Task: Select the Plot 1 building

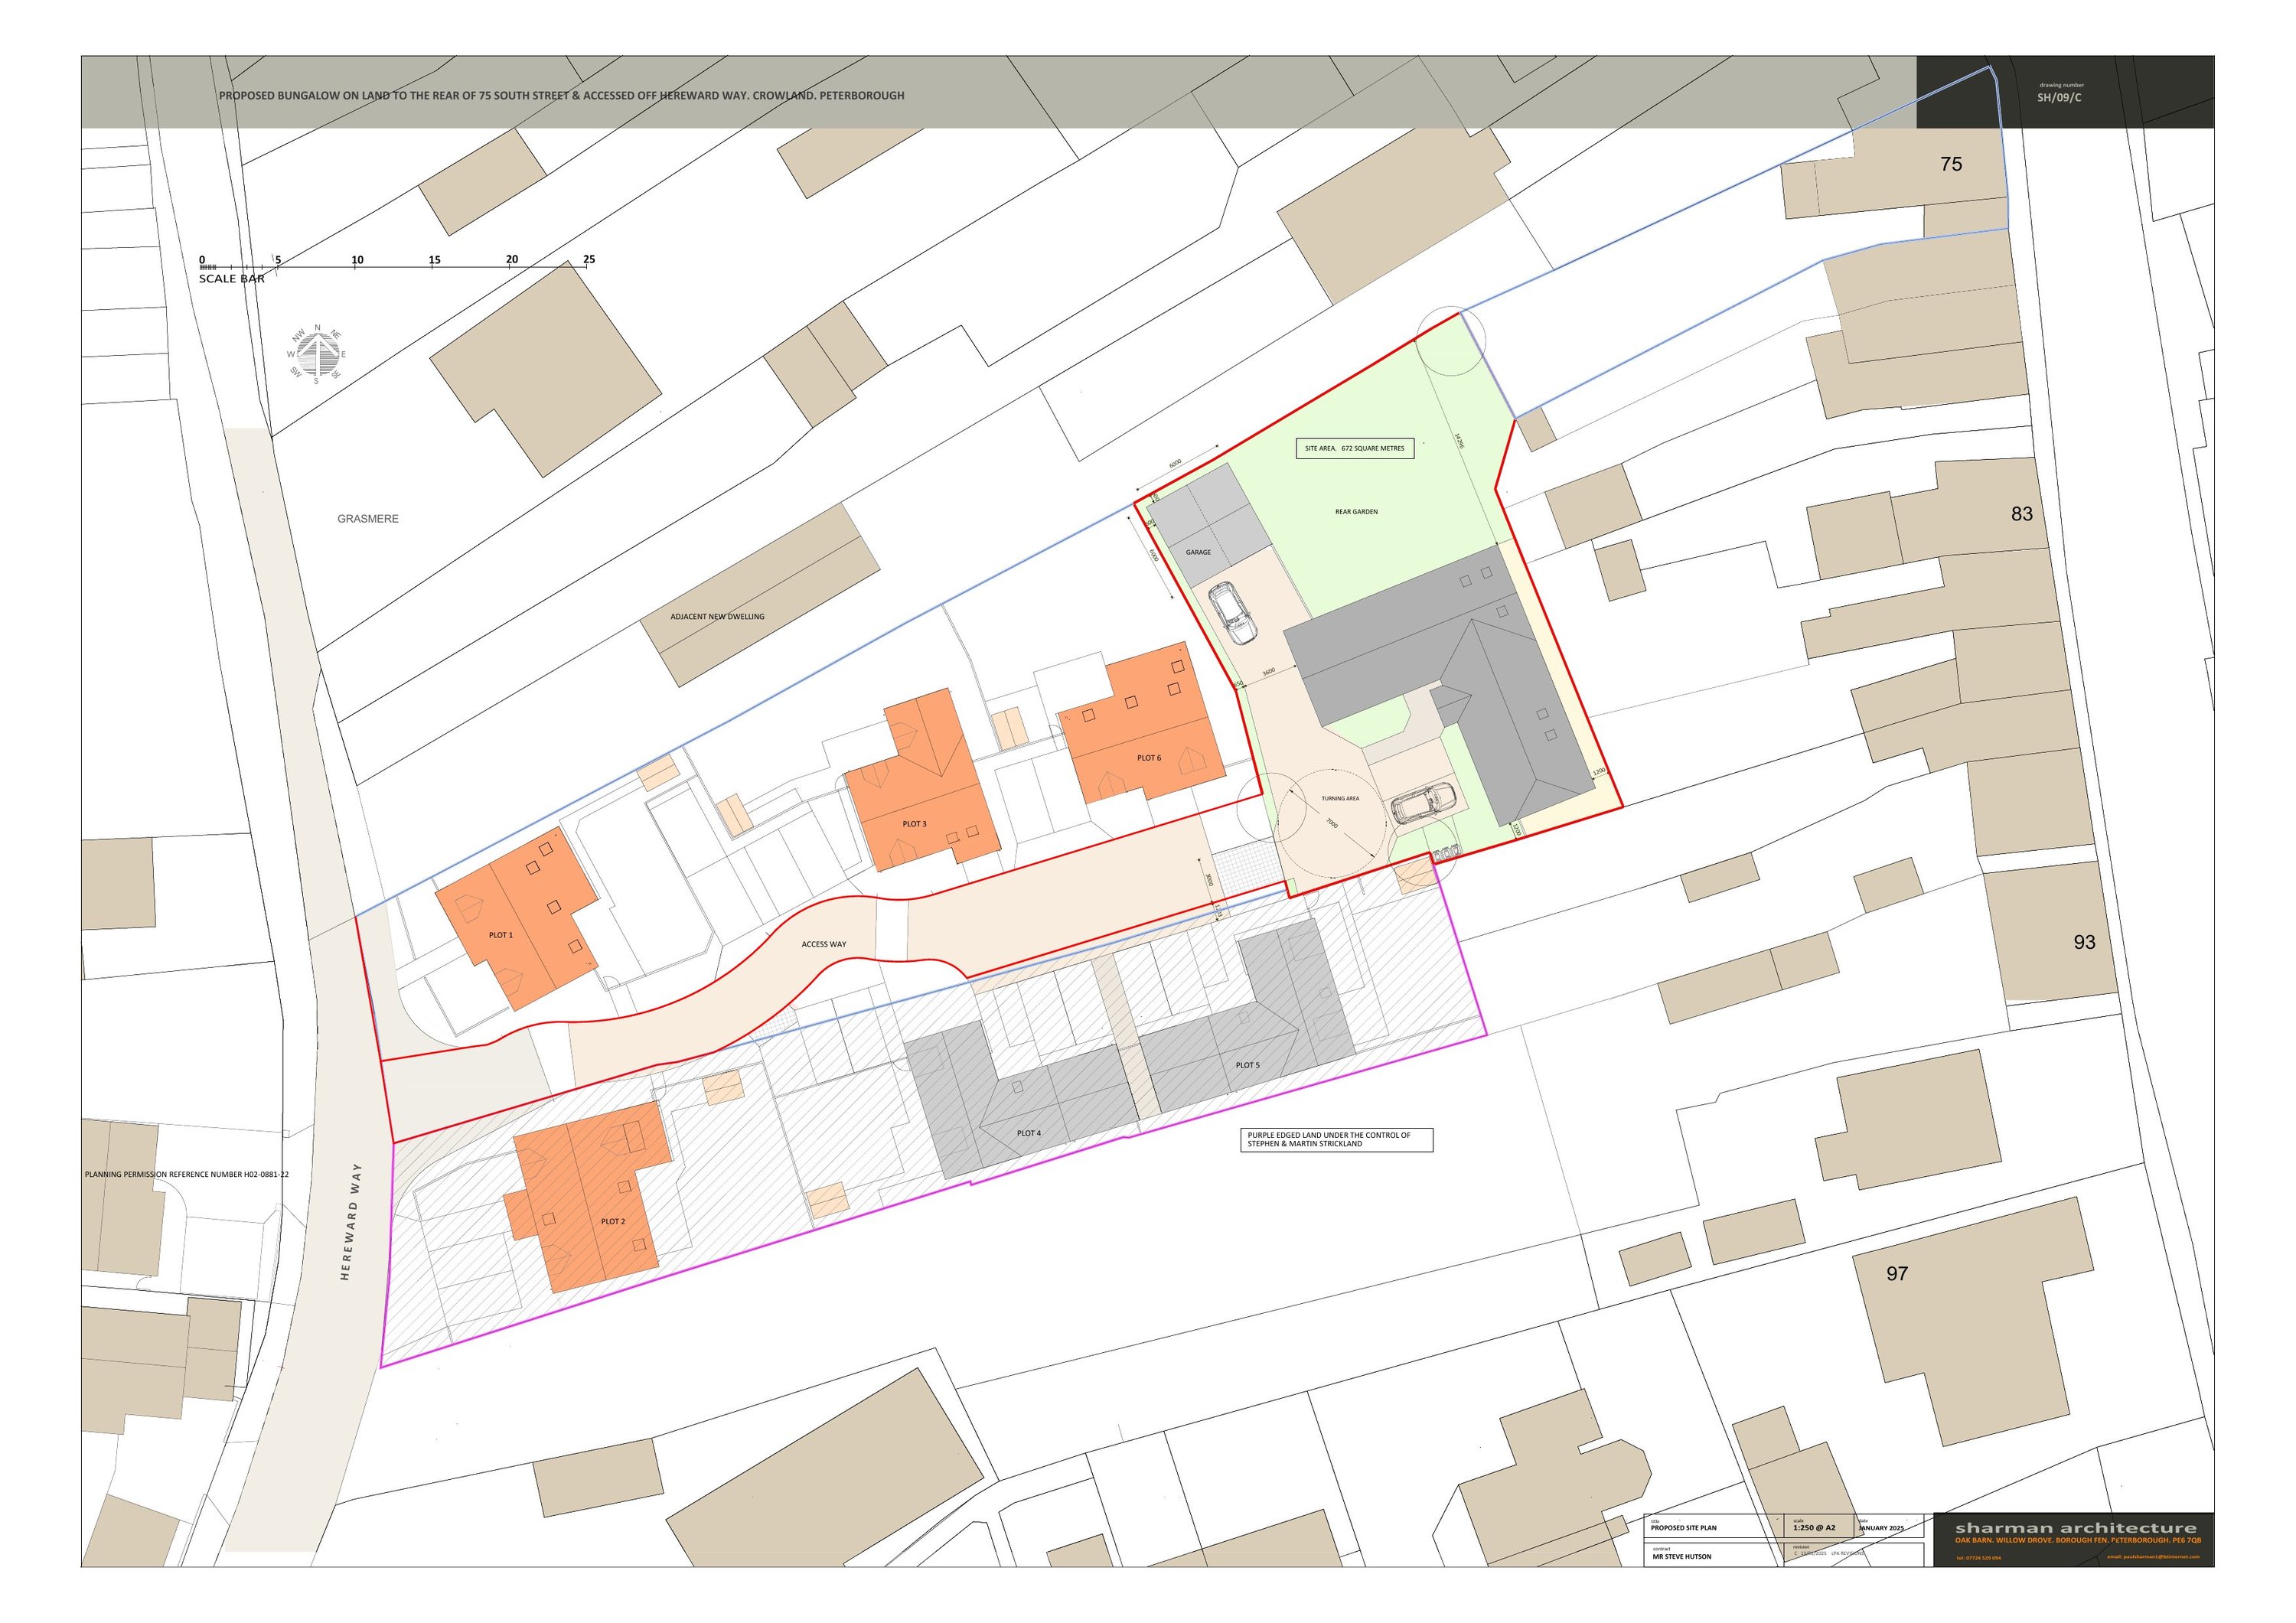Action: (x=515, y=918)
